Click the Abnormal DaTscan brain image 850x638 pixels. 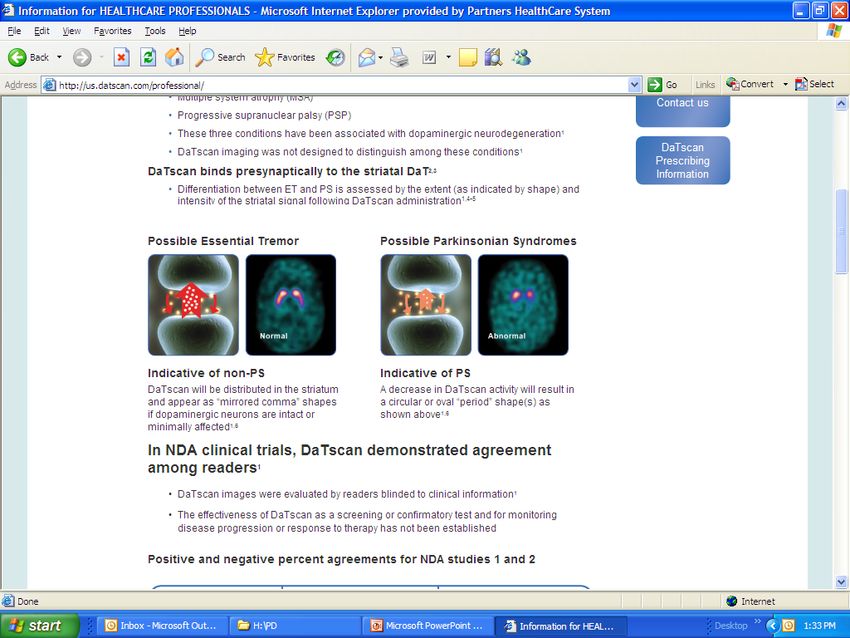tap(523, 305)
